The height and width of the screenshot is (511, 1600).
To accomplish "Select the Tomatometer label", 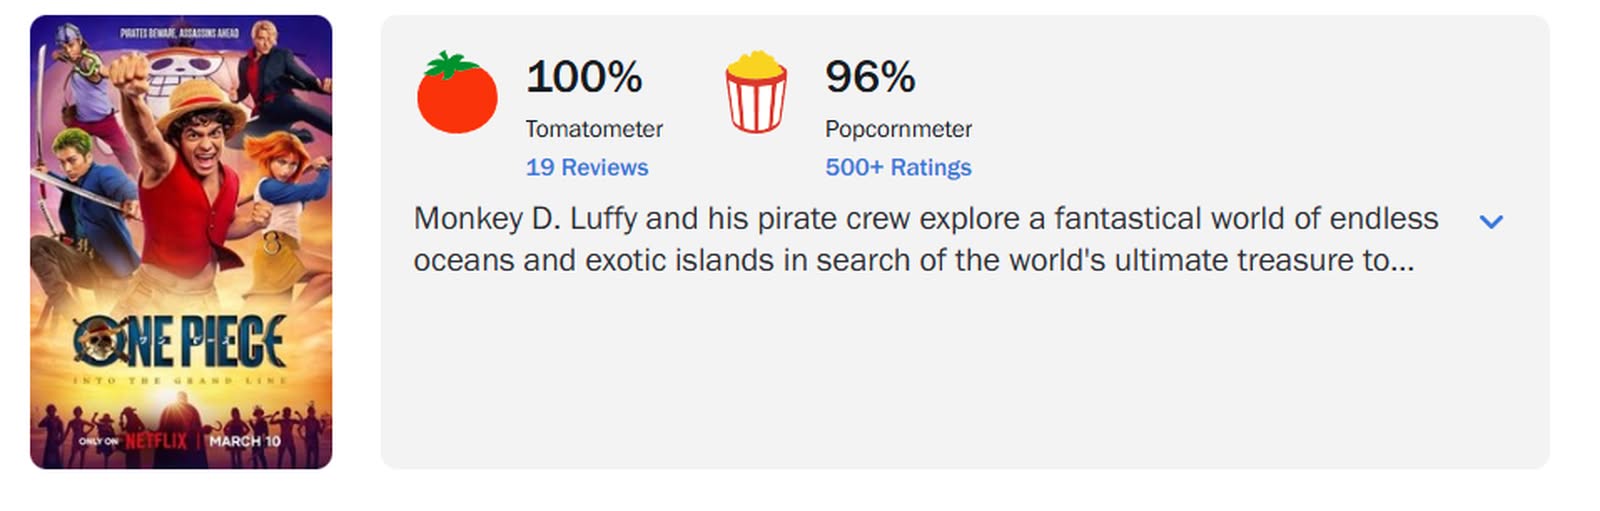I will 594,129.
